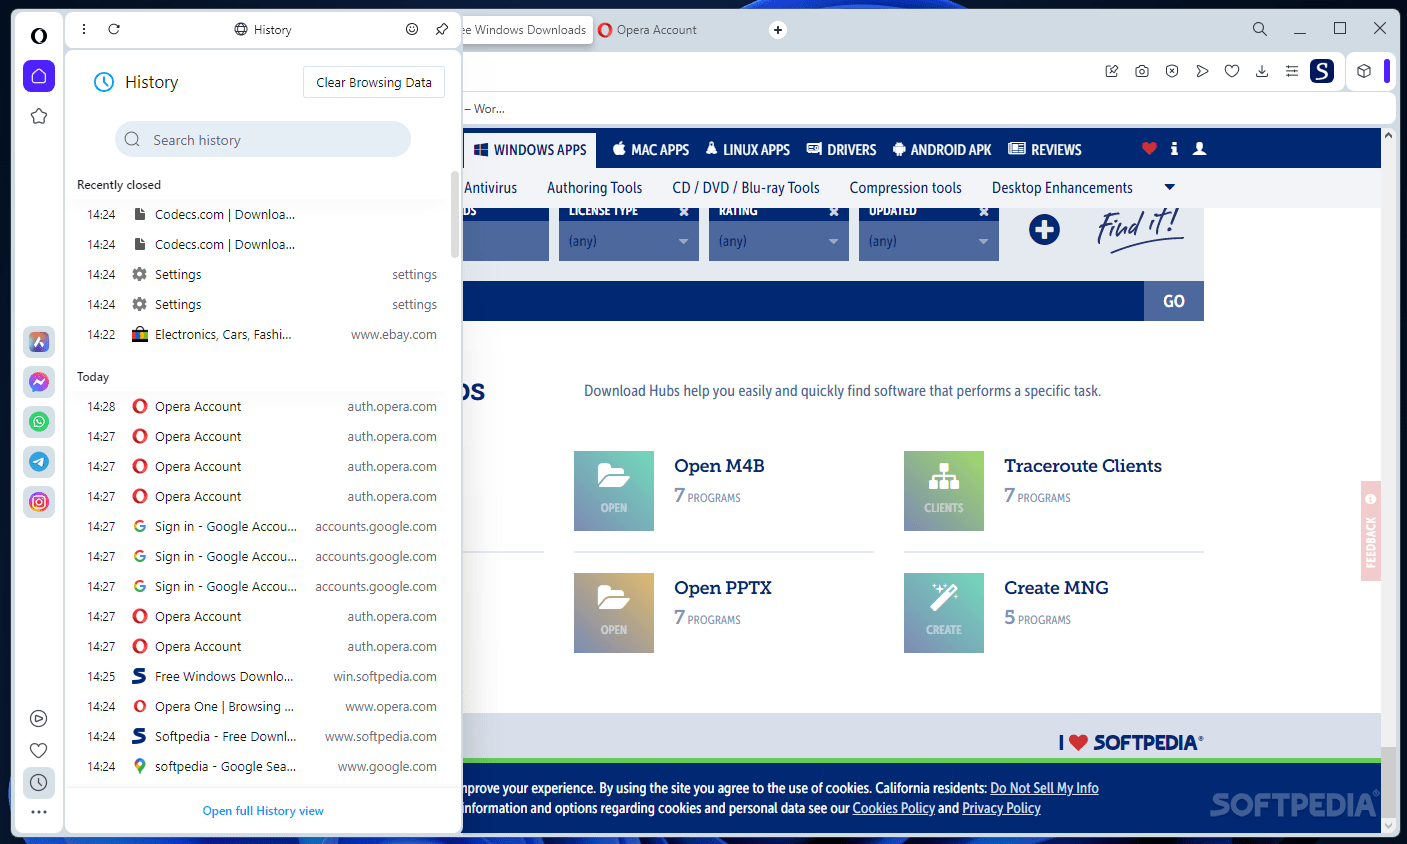Select the Reviews menu
1407x844 pixels.
1045,150
